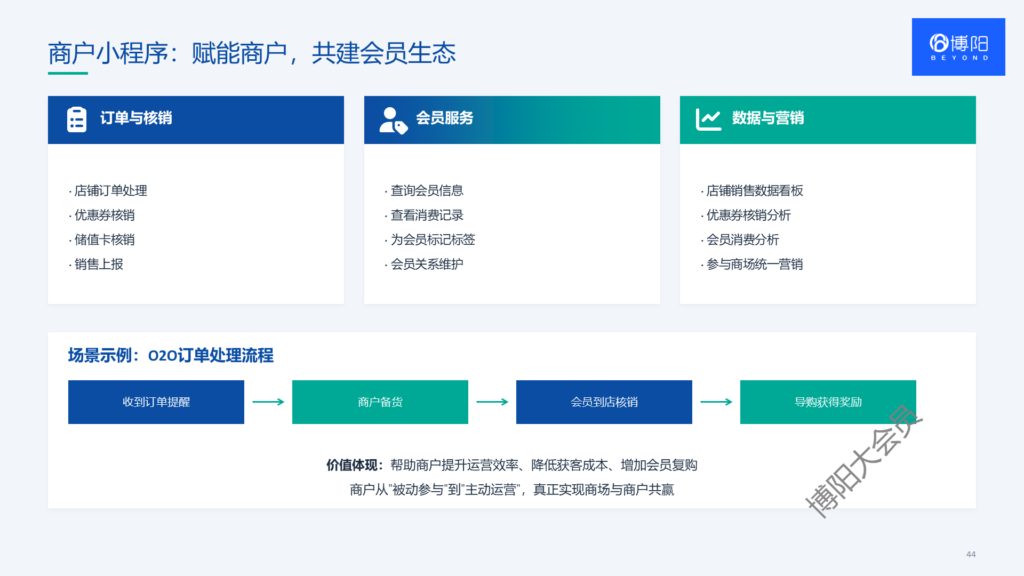Click the arrow after 收到订单提醒
This screenshot has height=576, width=1024.
[268, 402]
